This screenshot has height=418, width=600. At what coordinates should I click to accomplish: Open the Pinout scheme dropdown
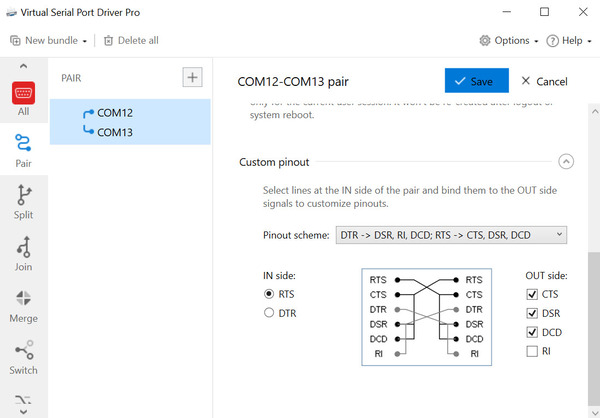(x=451, y=235)
